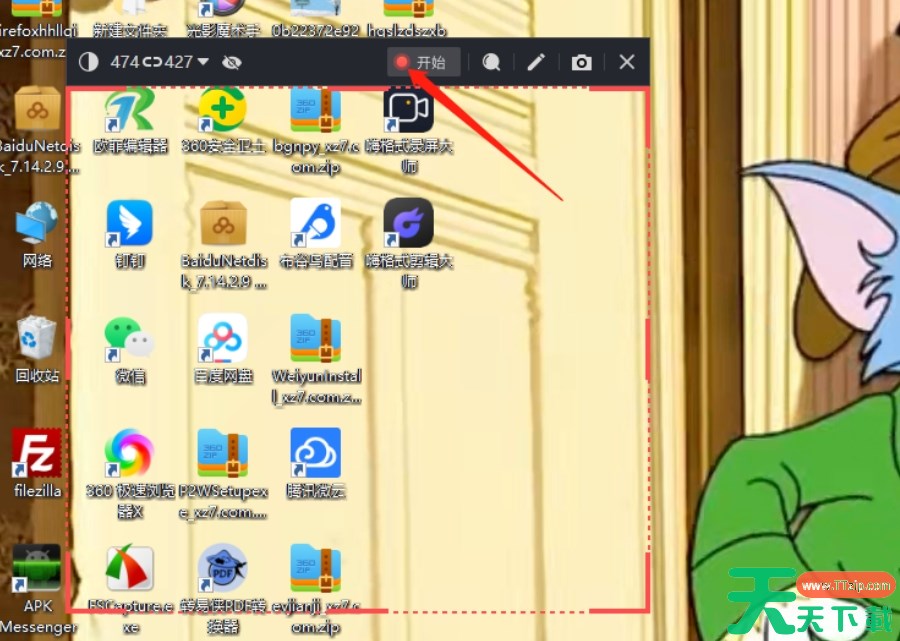
Task: Click the 474 width value
Action: (x=125, y=61)
